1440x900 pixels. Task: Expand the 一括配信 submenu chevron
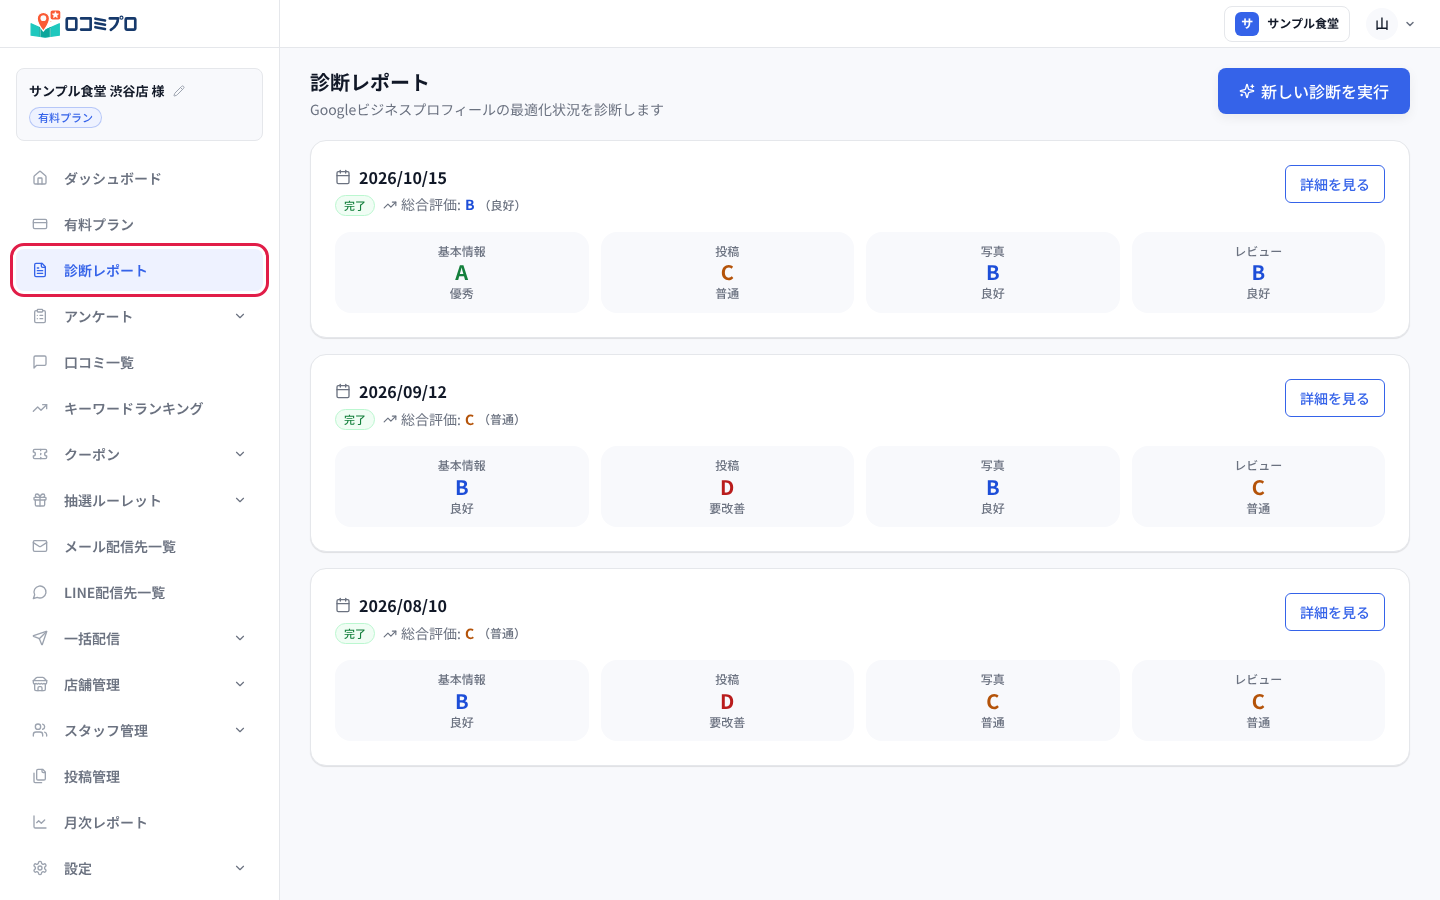click(x=240, y=638)
